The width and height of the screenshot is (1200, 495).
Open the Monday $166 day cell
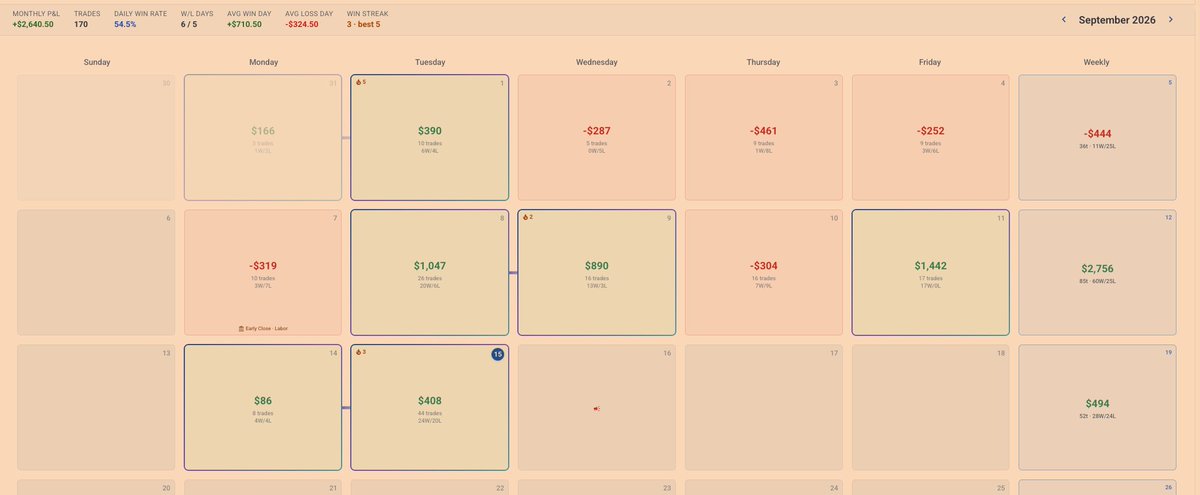[263, 137]
